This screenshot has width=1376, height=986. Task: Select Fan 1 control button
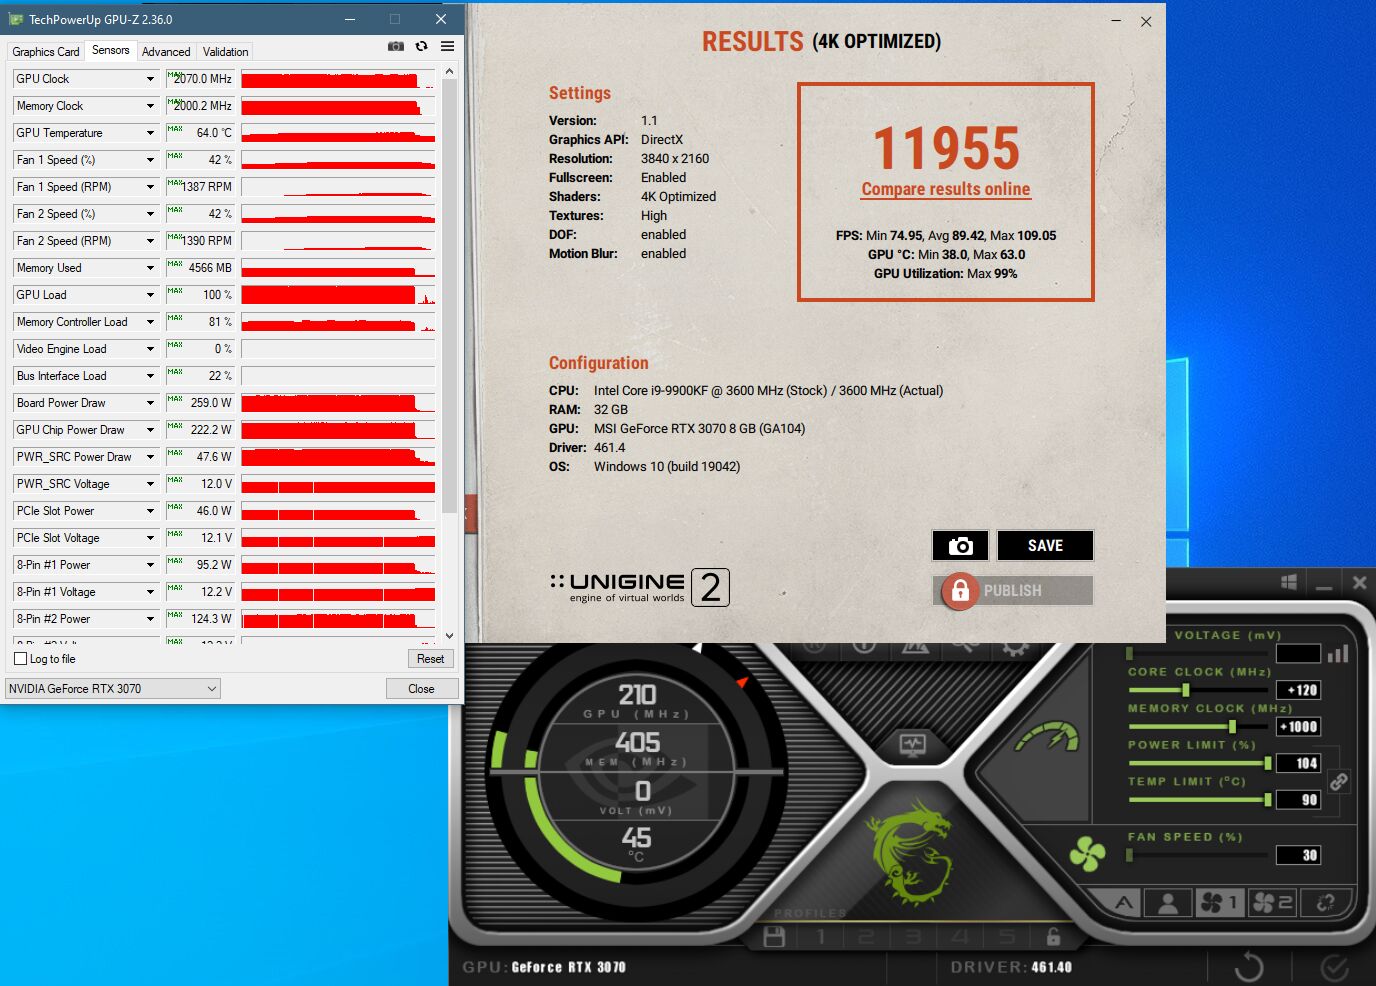(1219, 903)
